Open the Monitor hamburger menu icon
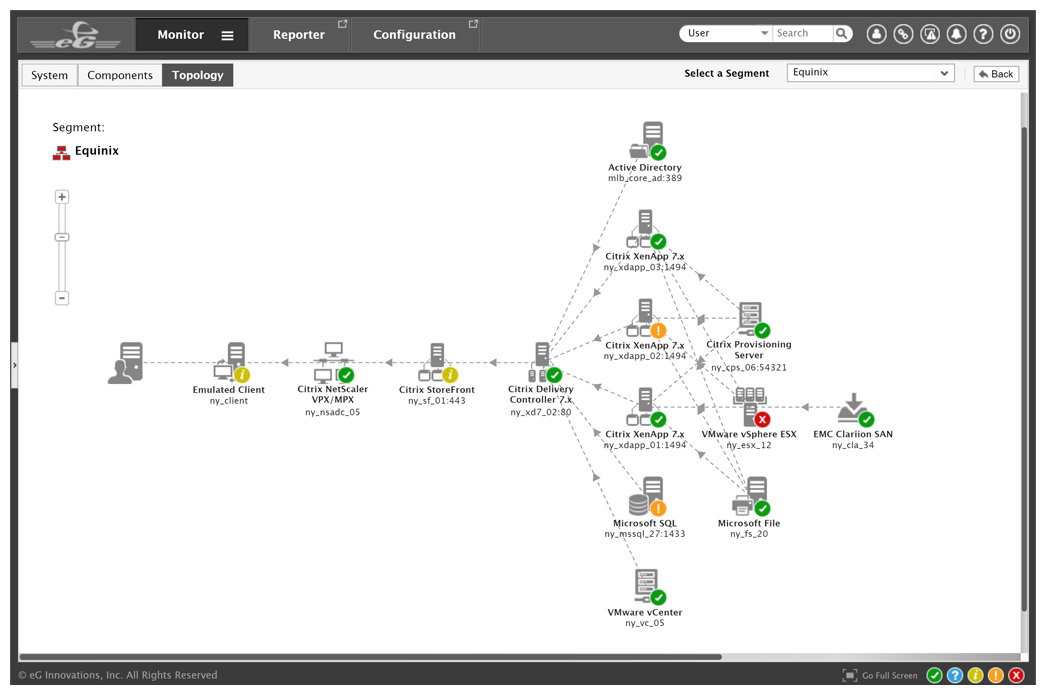 (x=227, y=35)
